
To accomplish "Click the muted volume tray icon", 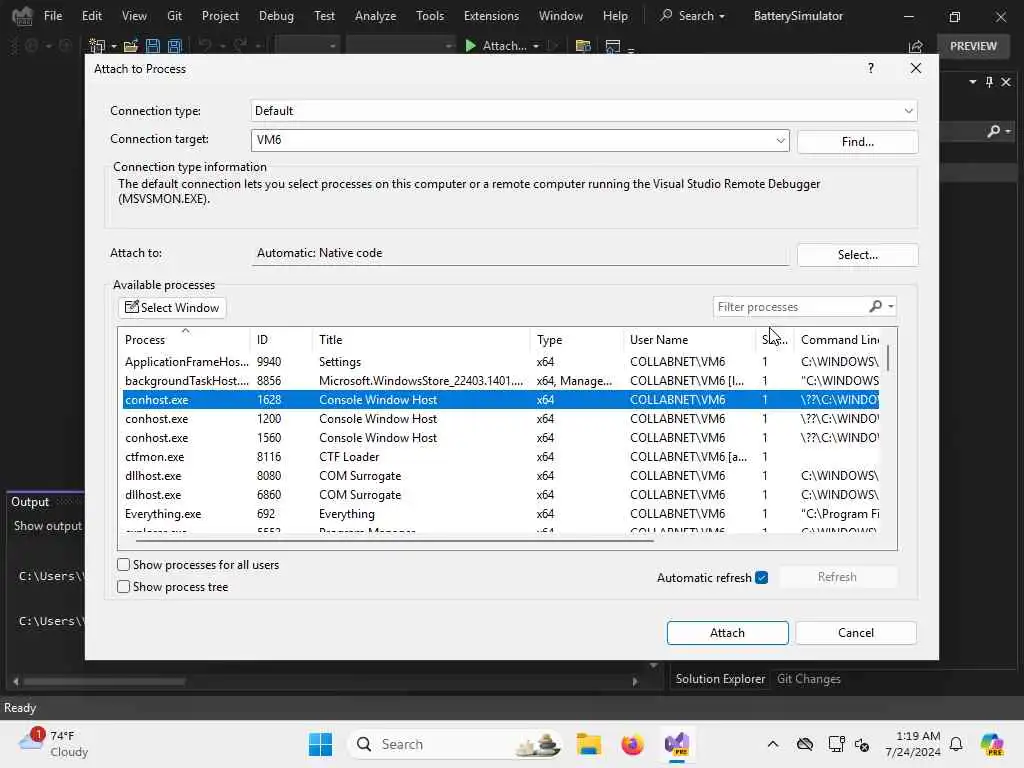I will pyautogui.click(x=862, y=744).
